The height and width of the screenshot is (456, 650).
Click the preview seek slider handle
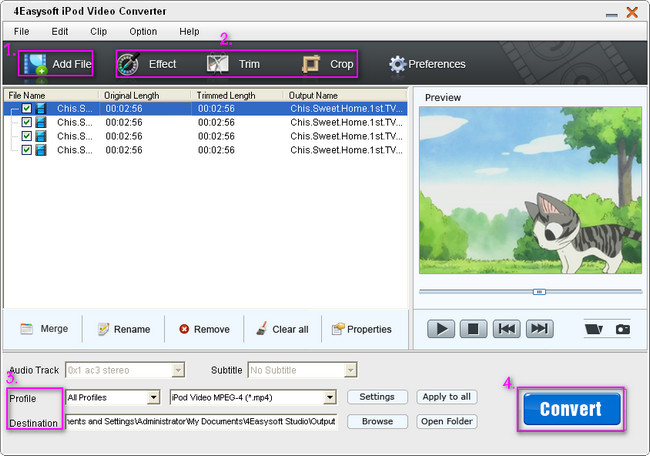coord(539,292)
